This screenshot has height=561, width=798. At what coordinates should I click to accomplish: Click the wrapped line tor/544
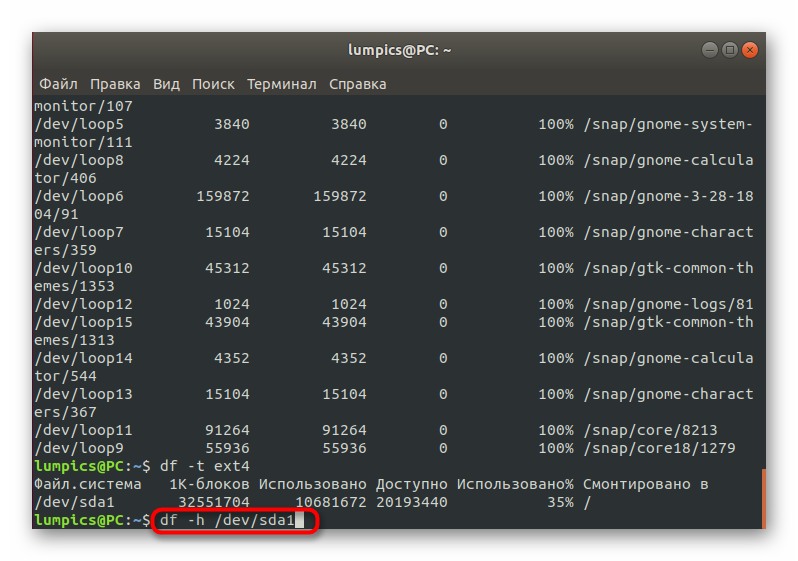[65, 376]
